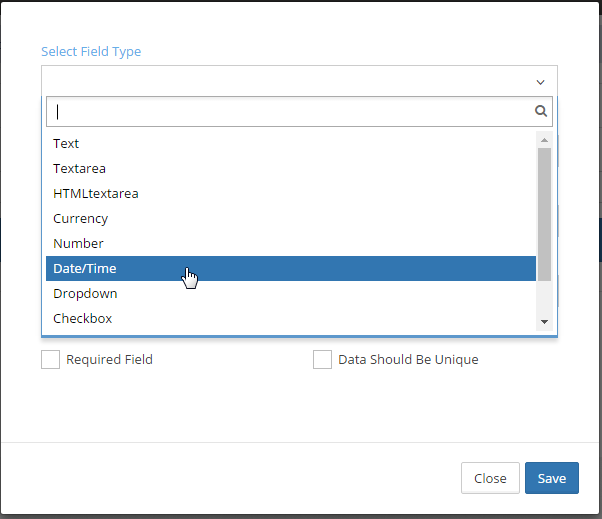Image resolution: width=602 pixels, height=519 pixels.
Task: Click the field type list scrollbar thumb
Action: [x=544, y=200]
